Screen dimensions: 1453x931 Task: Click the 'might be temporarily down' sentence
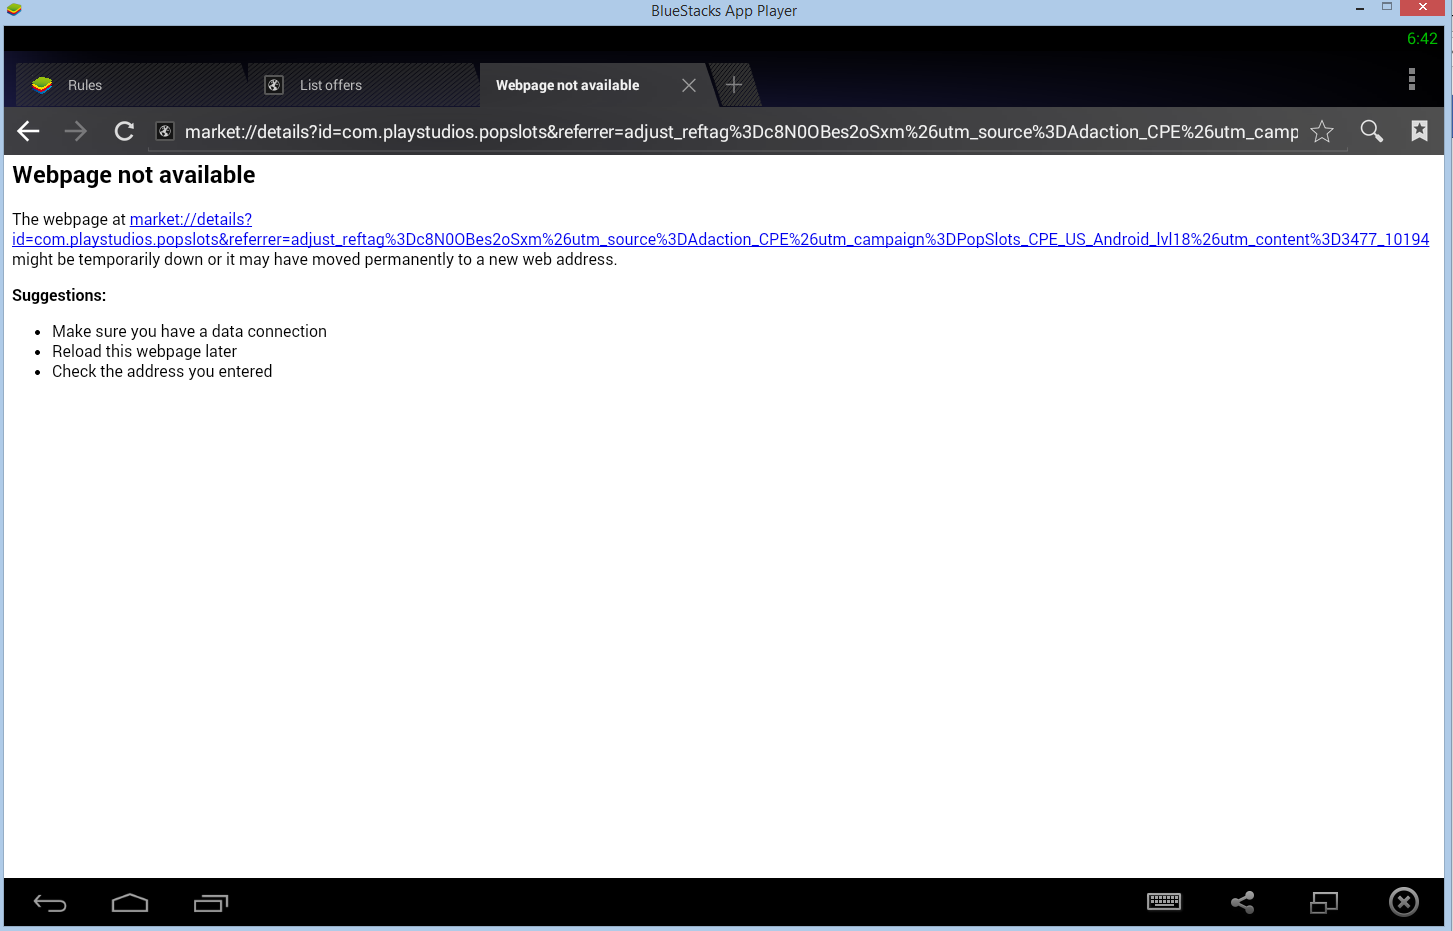(x=315, y=260)
